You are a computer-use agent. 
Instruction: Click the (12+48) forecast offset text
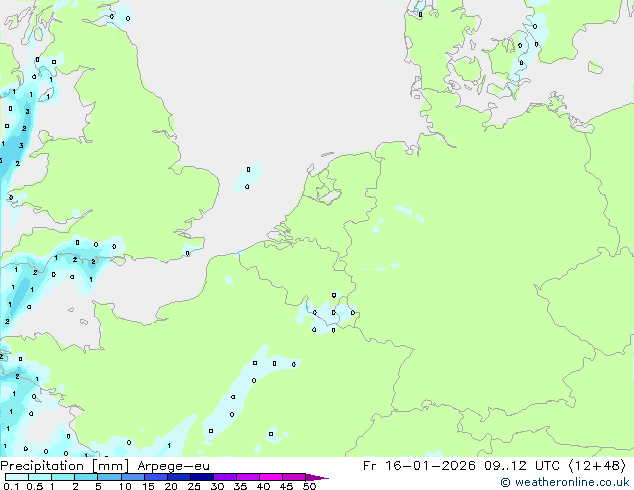click(596, 465)
